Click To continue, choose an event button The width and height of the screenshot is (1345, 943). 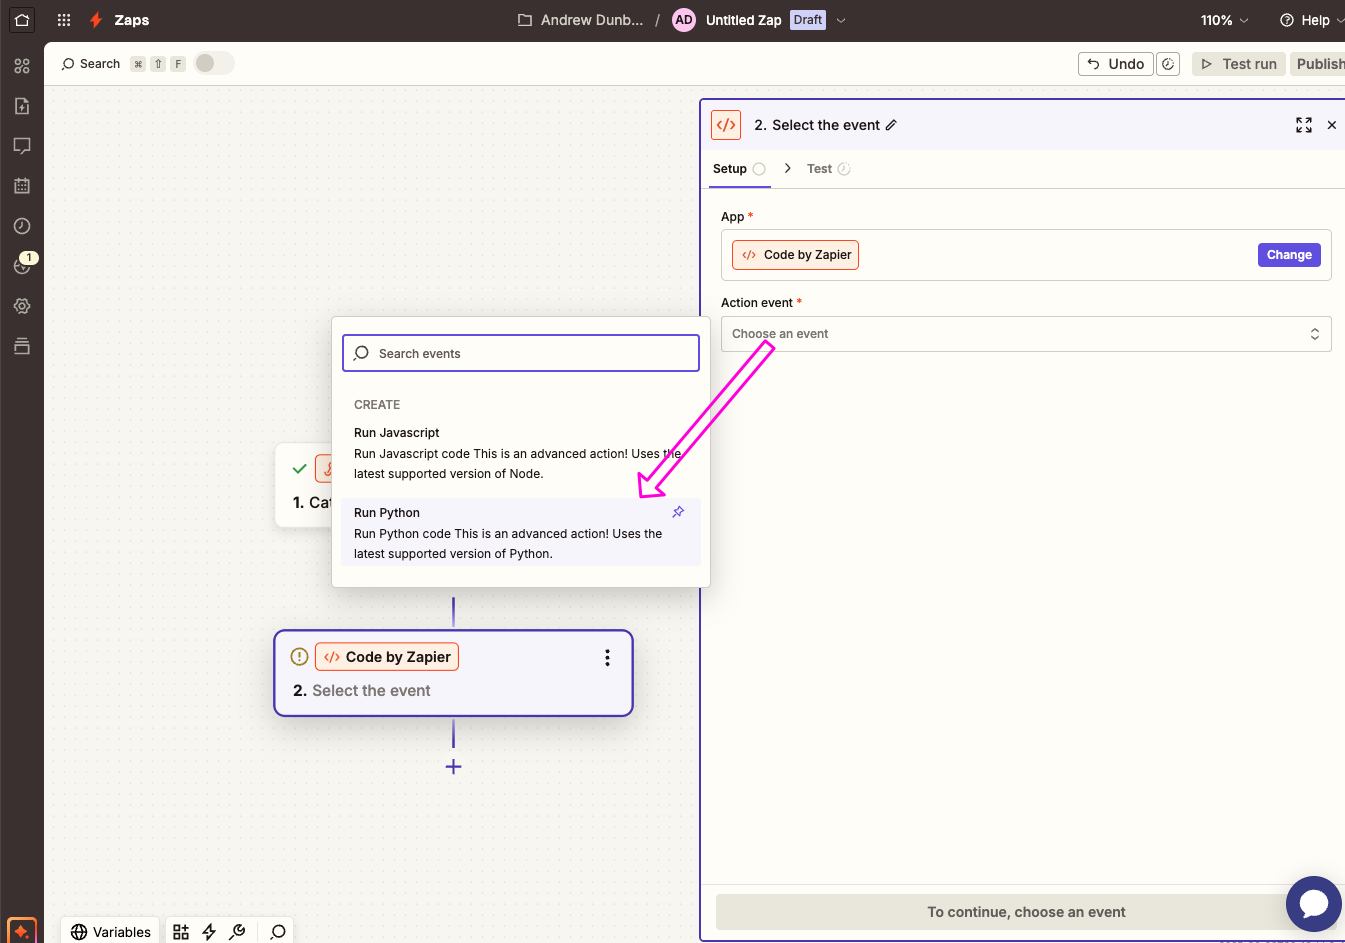(x=1026, y=912)
